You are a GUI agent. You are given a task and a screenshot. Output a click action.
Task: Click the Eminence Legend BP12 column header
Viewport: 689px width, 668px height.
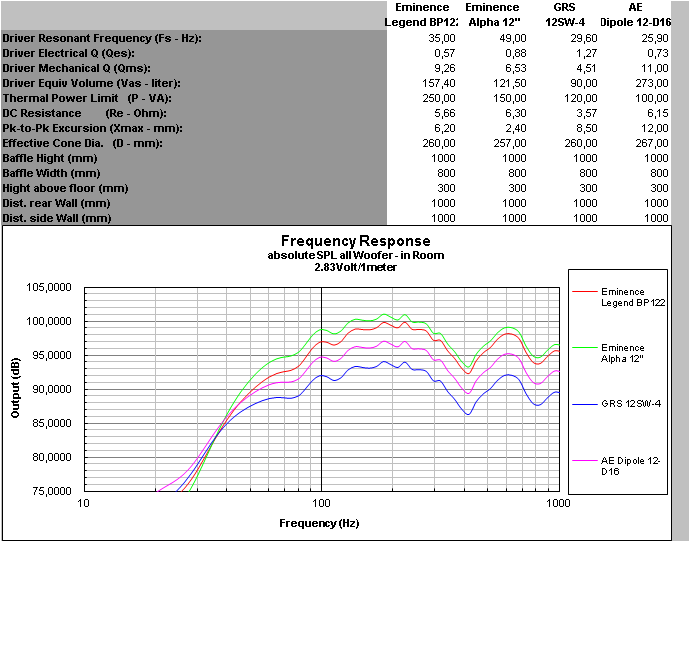(x=421, y=15)
